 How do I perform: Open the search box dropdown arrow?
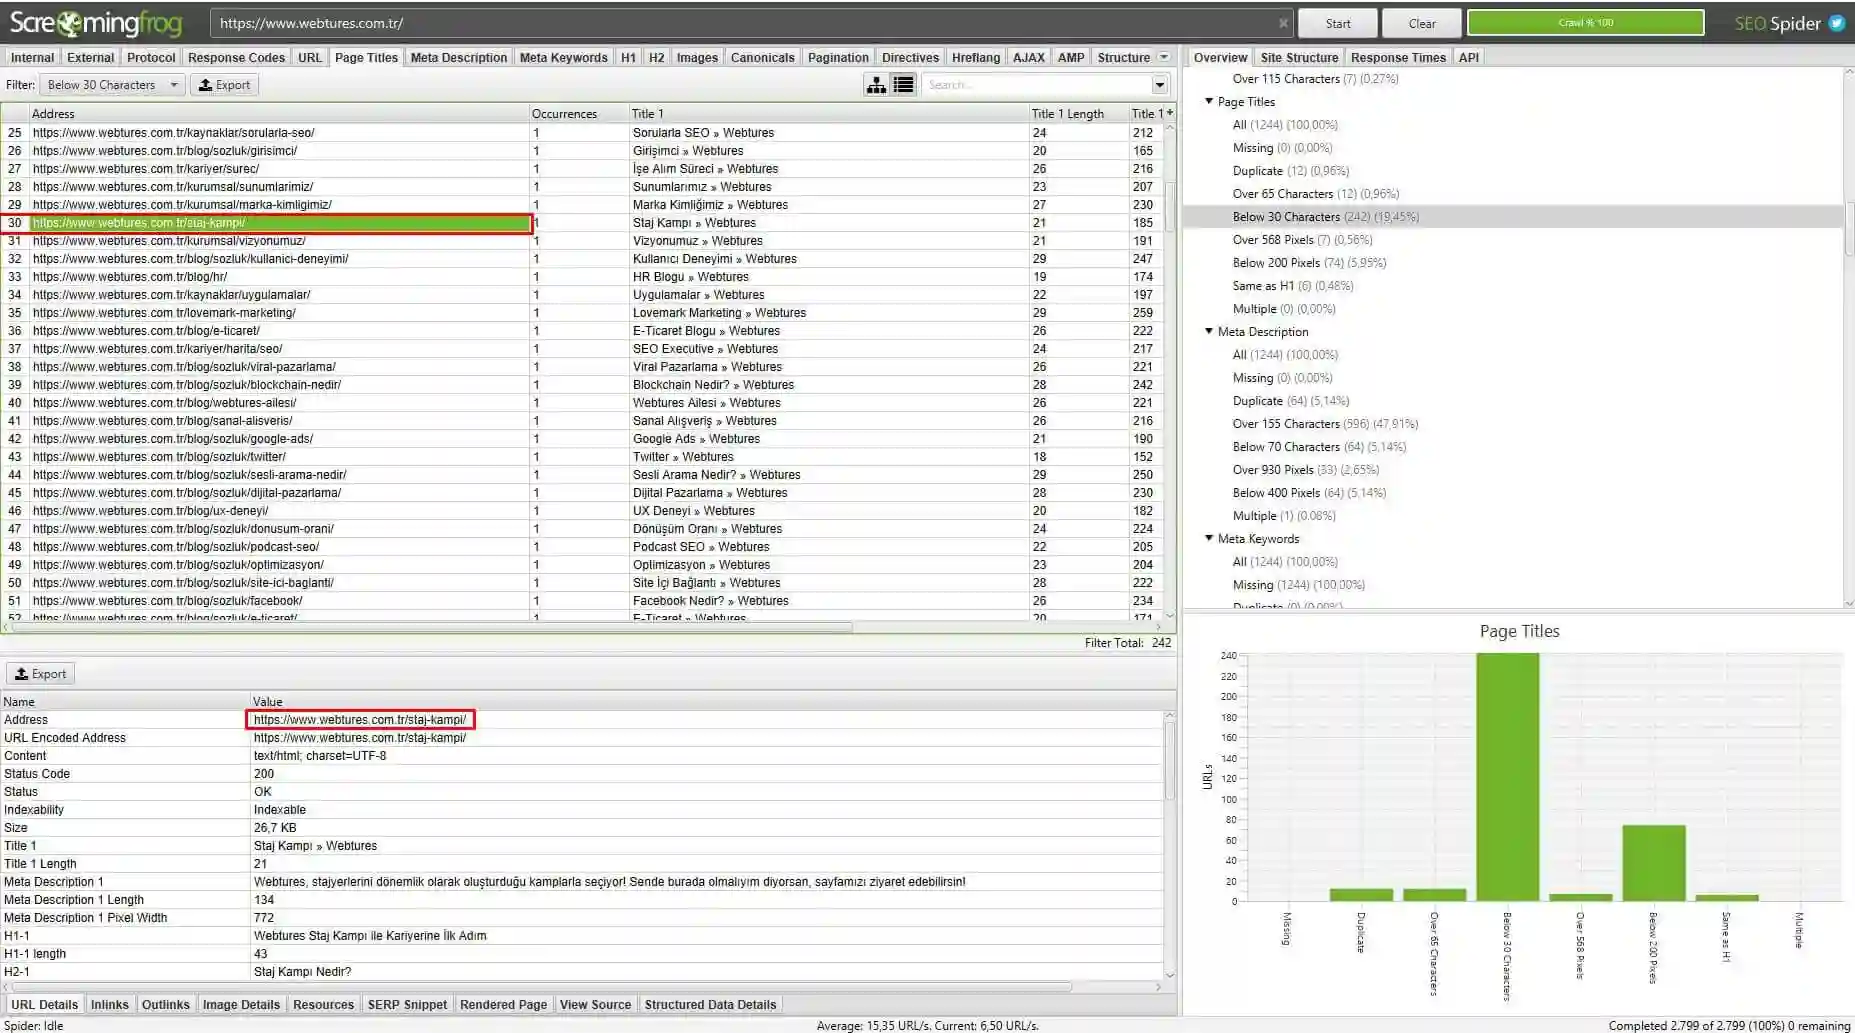[x=1160, y=85]
